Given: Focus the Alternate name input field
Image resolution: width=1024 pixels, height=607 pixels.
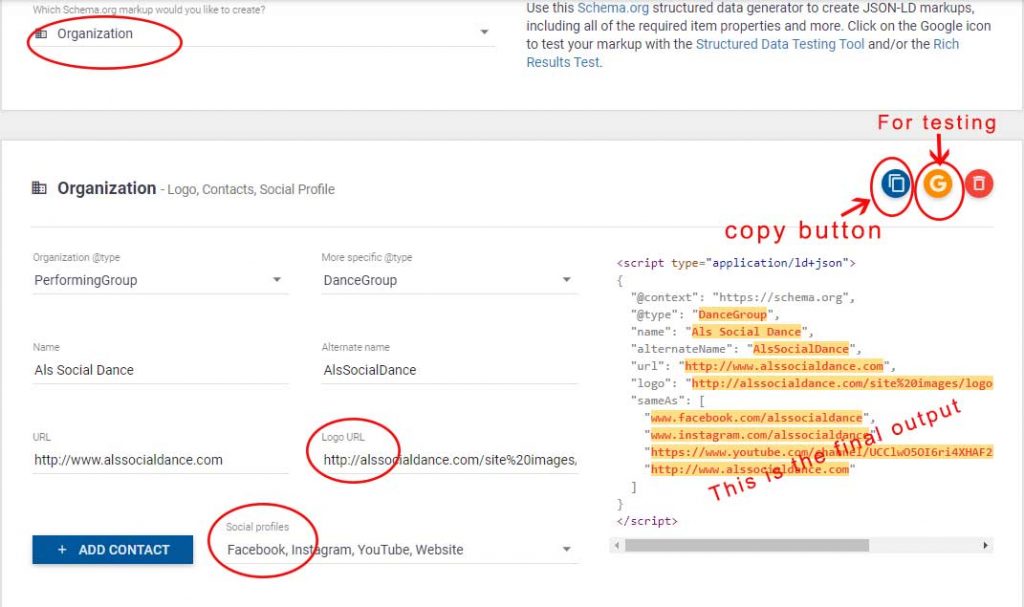Looking at the screenshot, I should (448, 370).
